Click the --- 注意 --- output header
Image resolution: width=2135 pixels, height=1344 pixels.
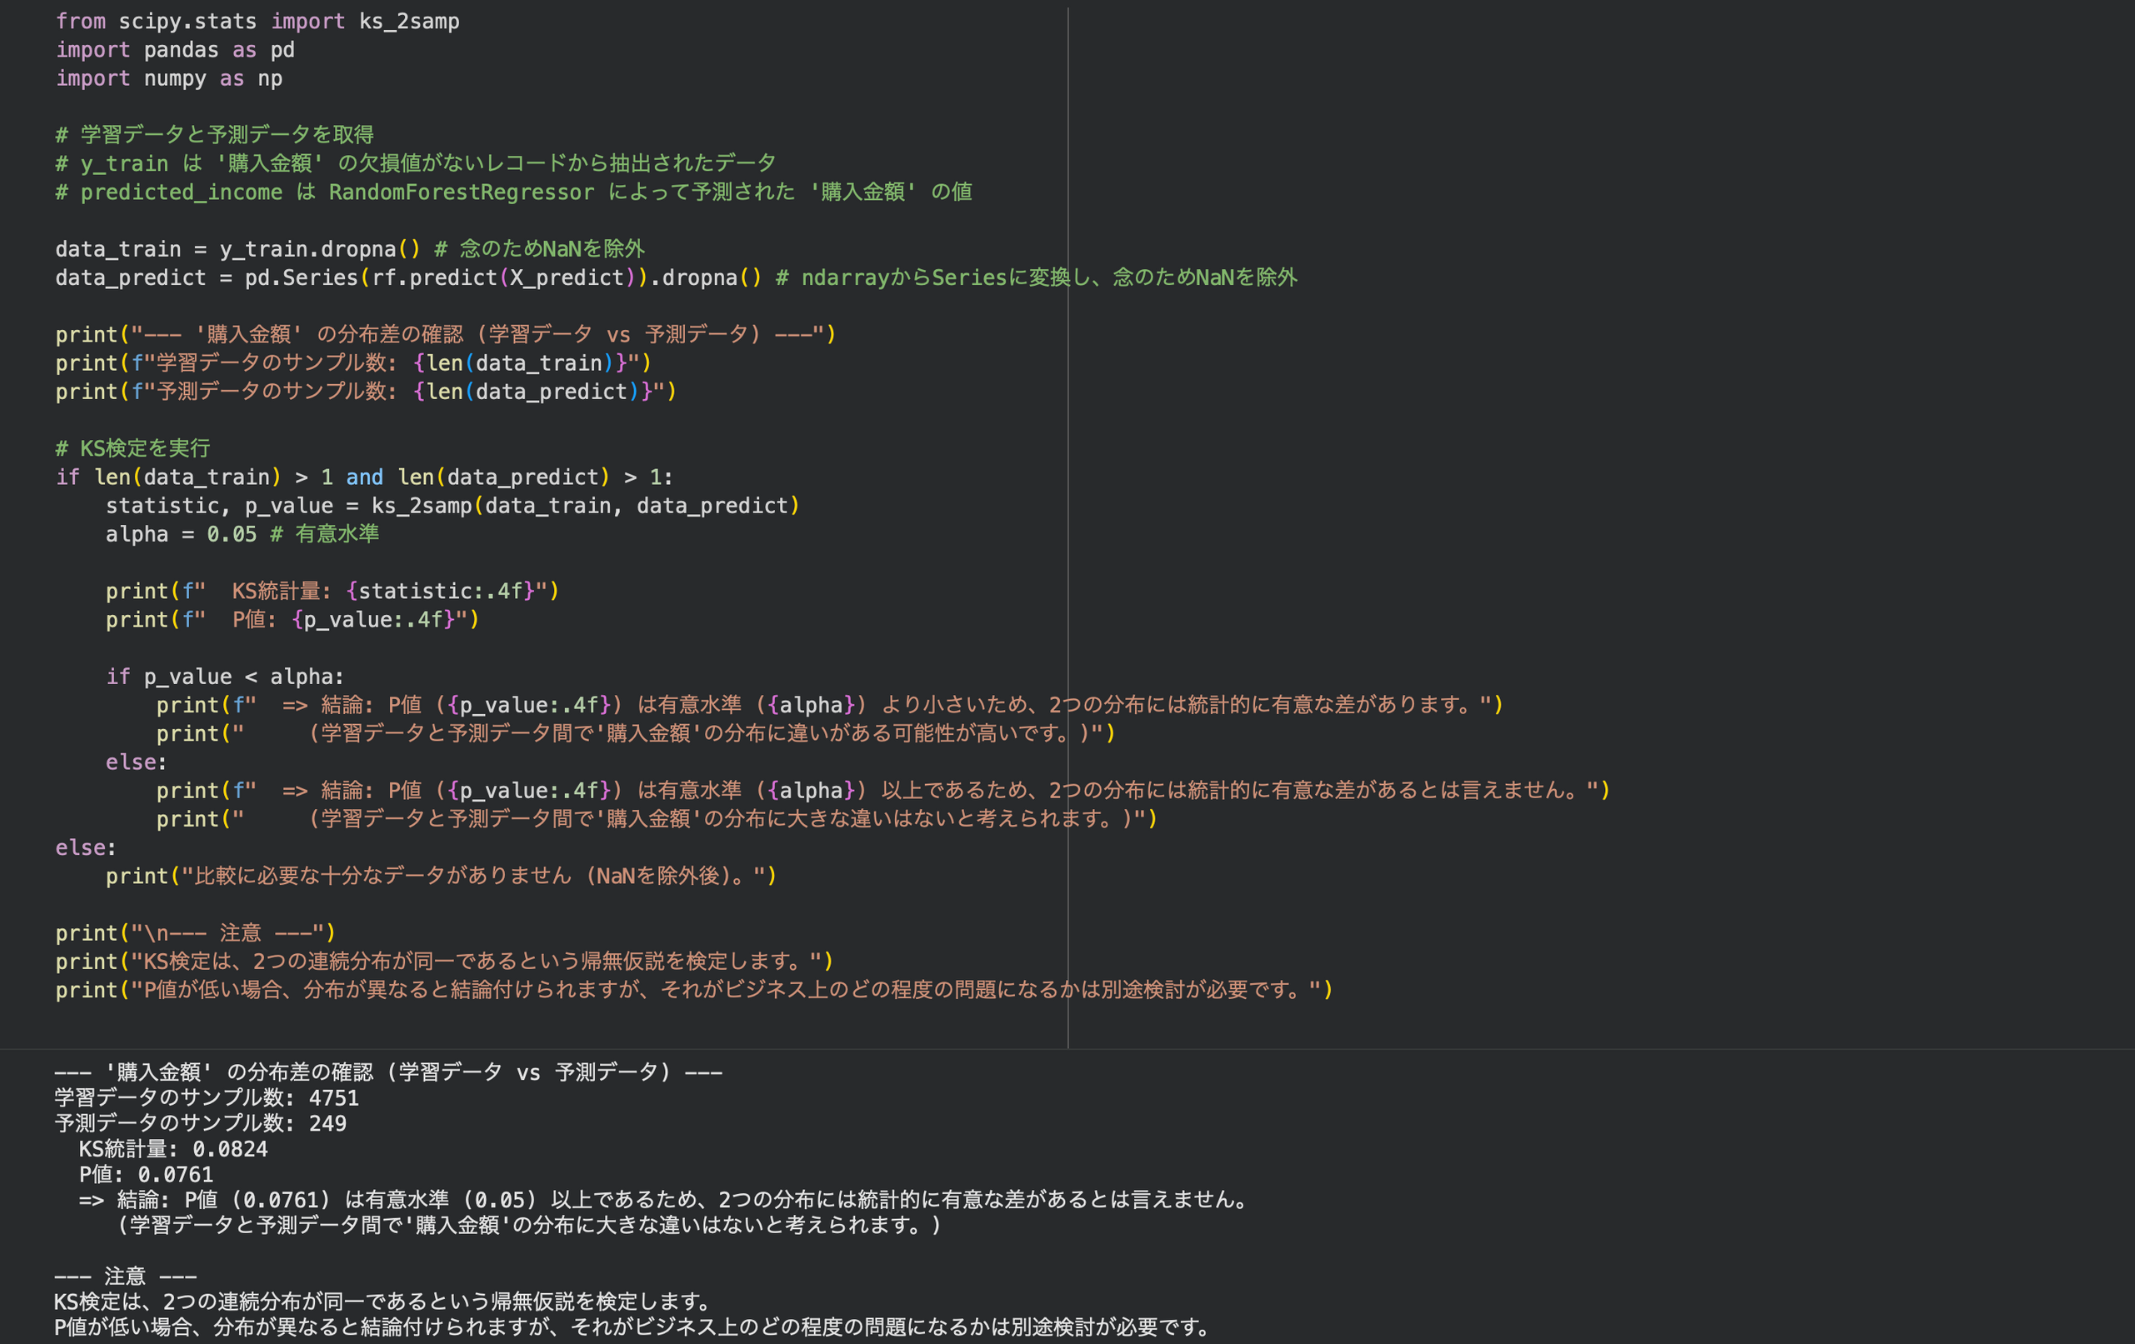(x=125, y=1275)
